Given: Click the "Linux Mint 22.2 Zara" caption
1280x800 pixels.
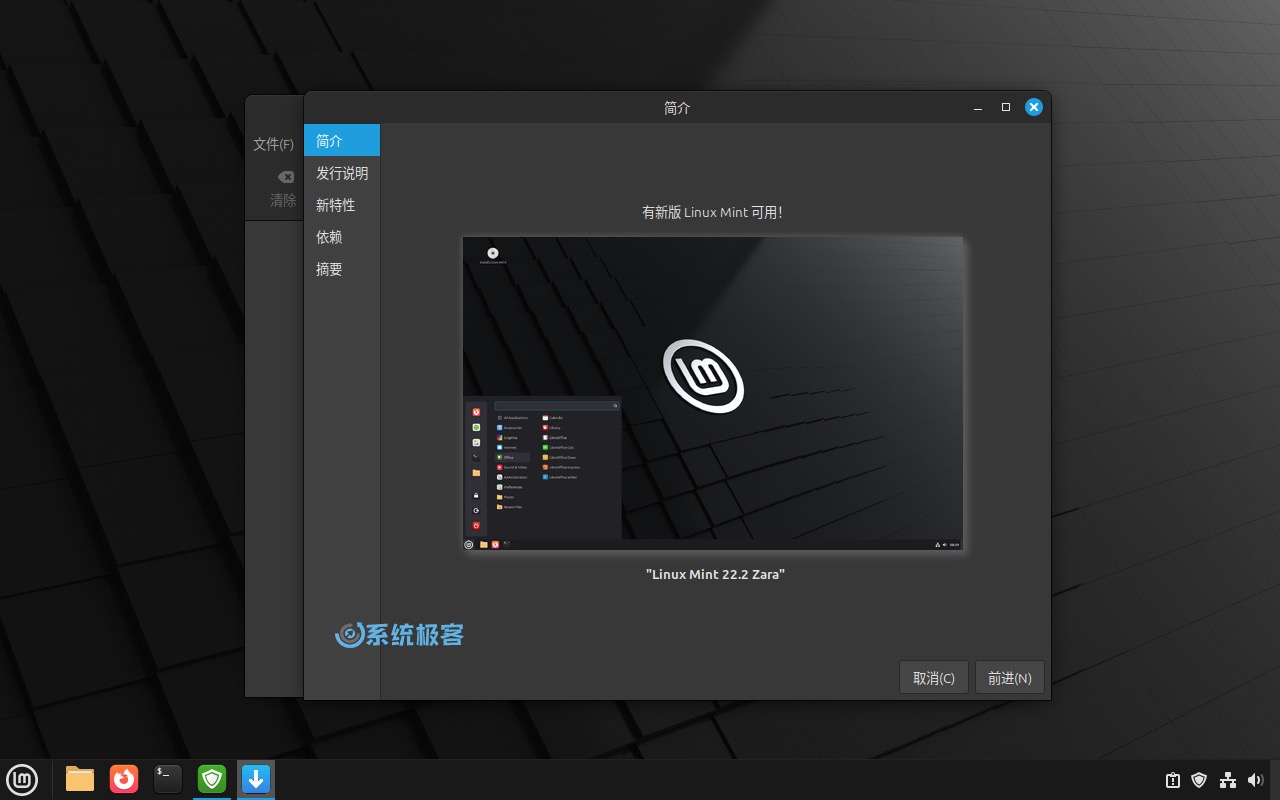Looking at the screenshot, I should pyautogui.click(x=715, y=574).
